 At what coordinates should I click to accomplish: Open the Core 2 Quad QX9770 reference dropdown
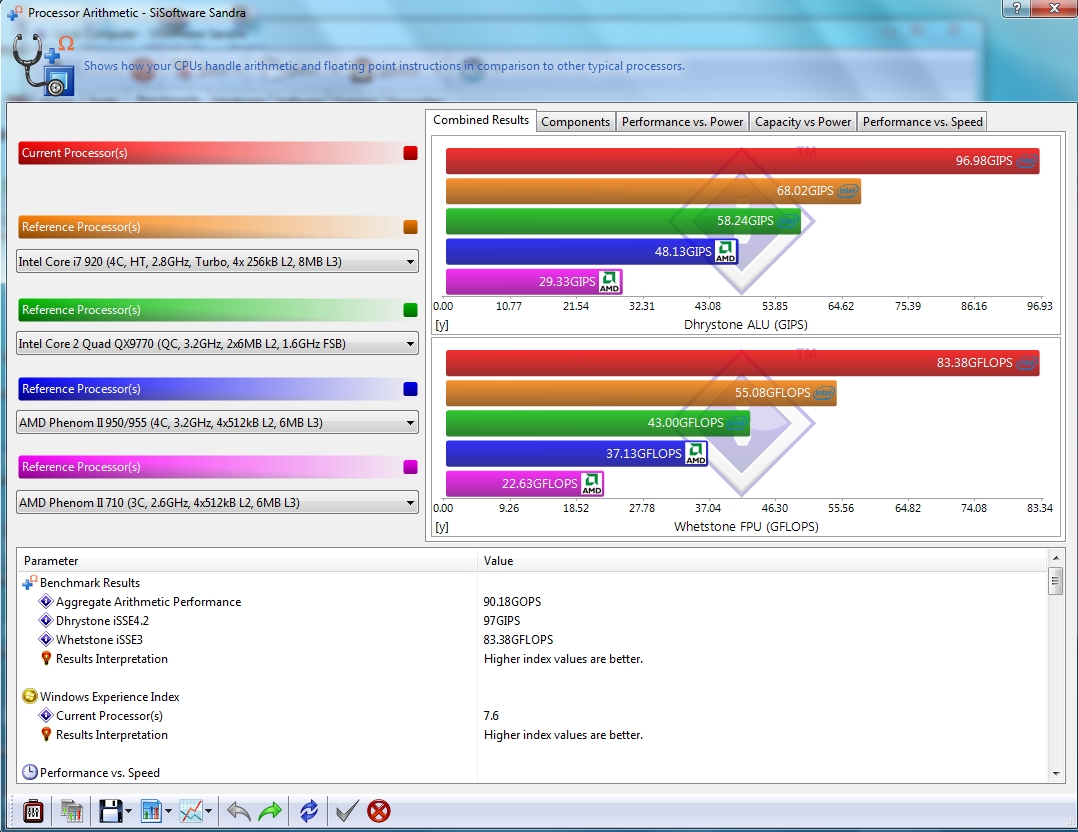point(217,343)
